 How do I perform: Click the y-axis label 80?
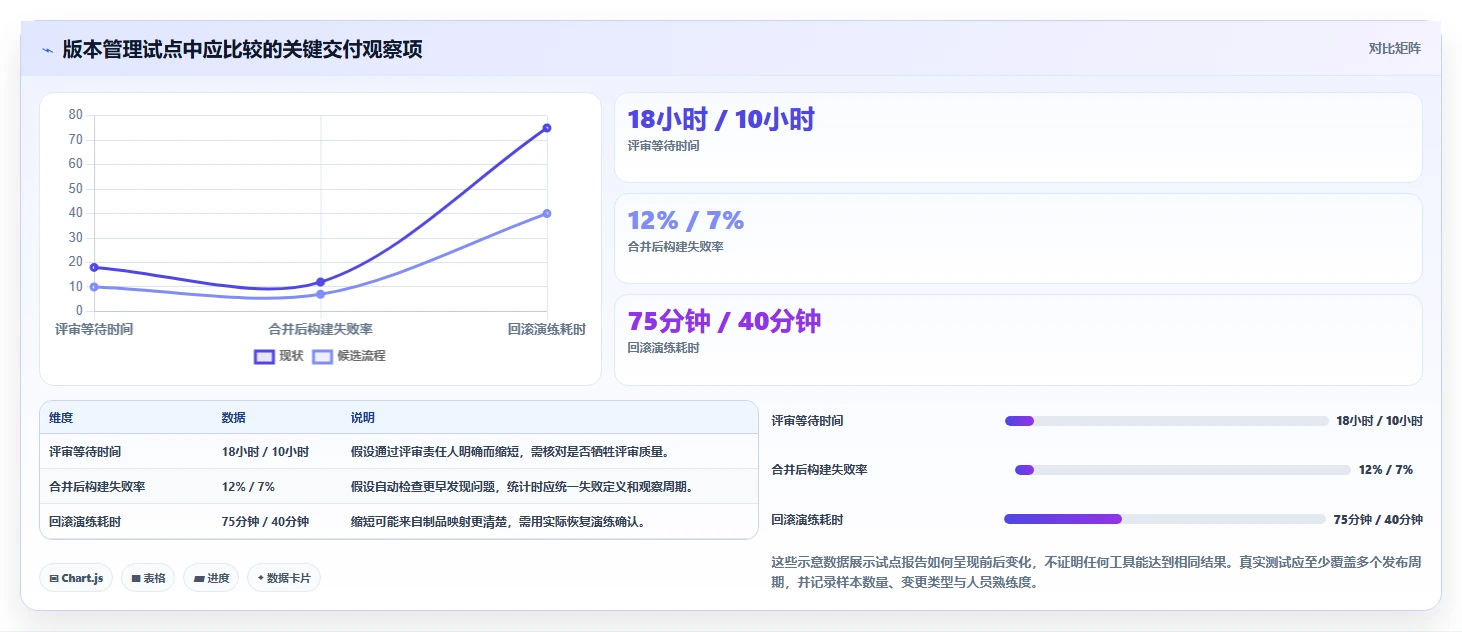(x=76, y=115)
